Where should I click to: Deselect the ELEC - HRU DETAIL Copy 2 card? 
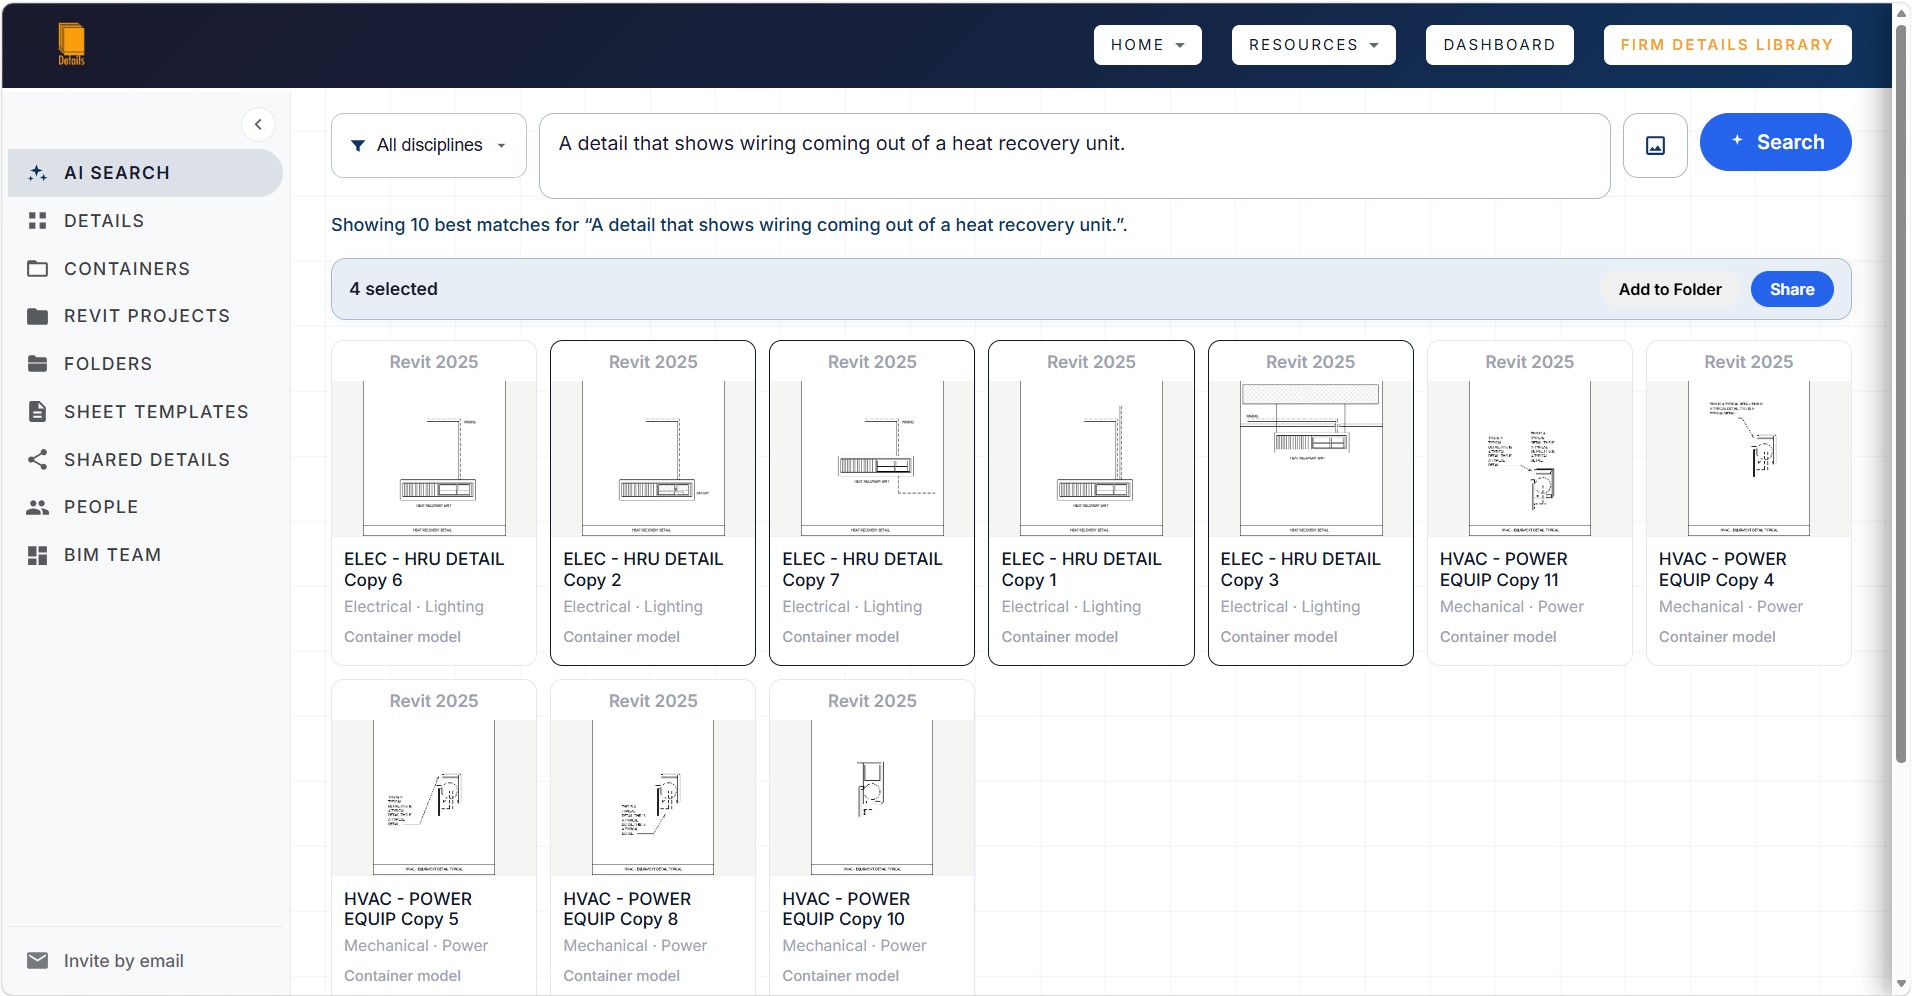coord(653,503)
